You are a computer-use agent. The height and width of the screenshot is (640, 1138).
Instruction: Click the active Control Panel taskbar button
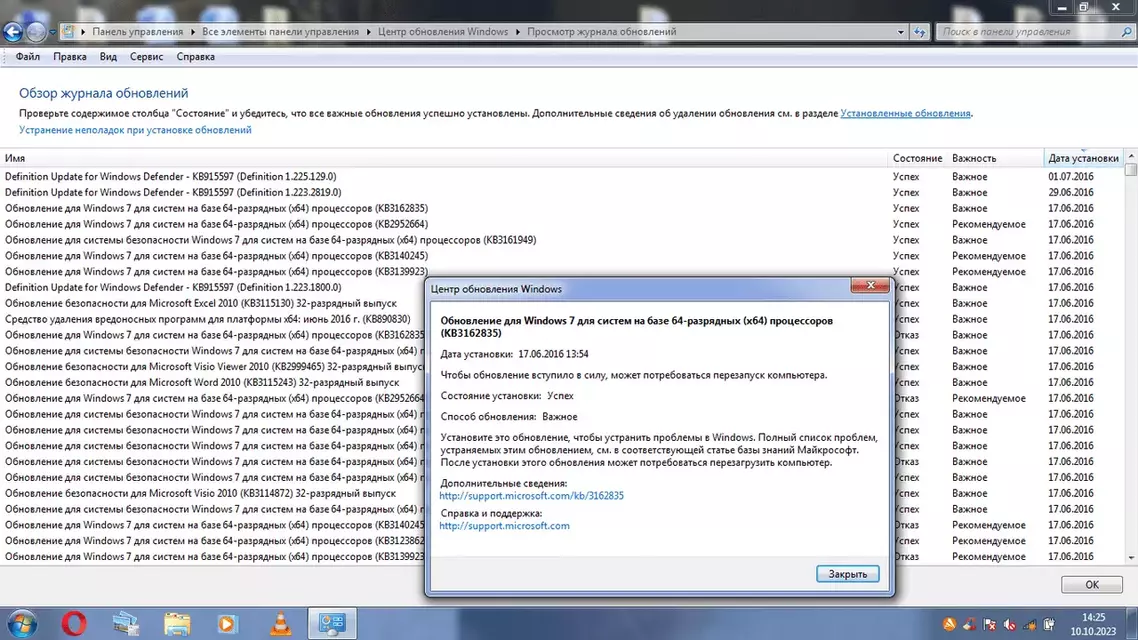click(x=332, y=623)
